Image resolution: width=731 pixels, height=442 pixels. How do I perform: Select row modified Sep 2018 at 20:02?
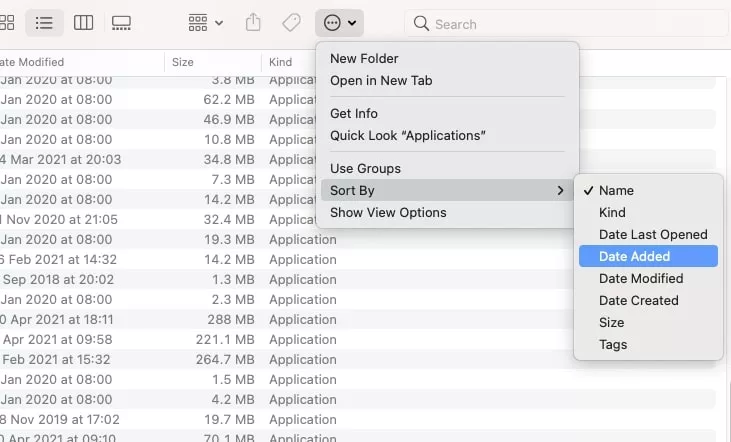click(358, 280)
